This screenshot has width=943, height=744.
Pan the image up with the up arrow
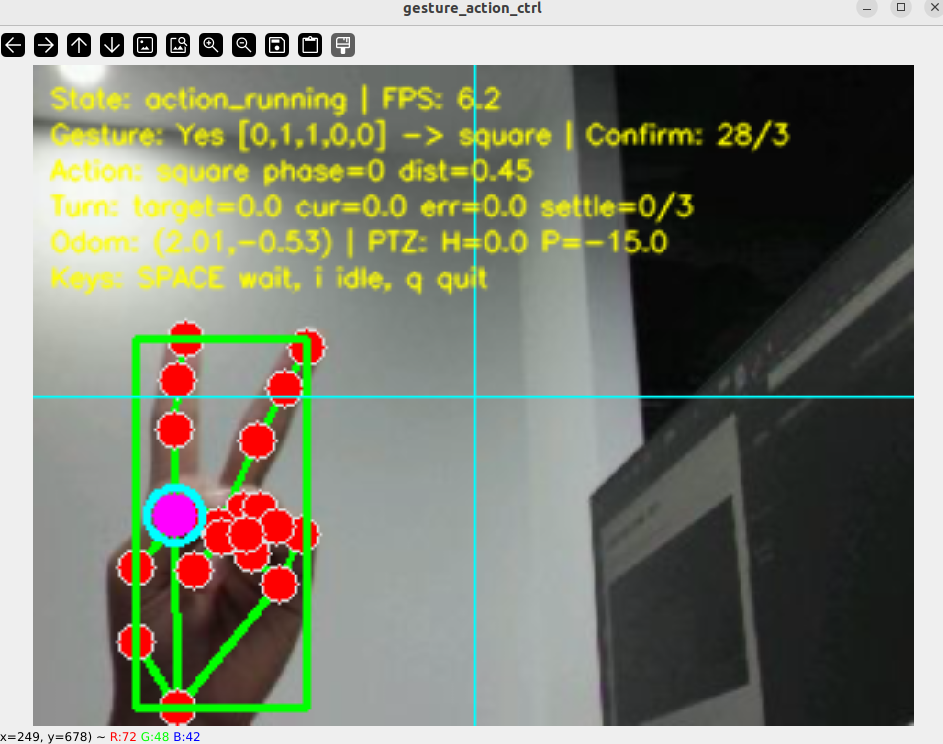click(79, 45)
